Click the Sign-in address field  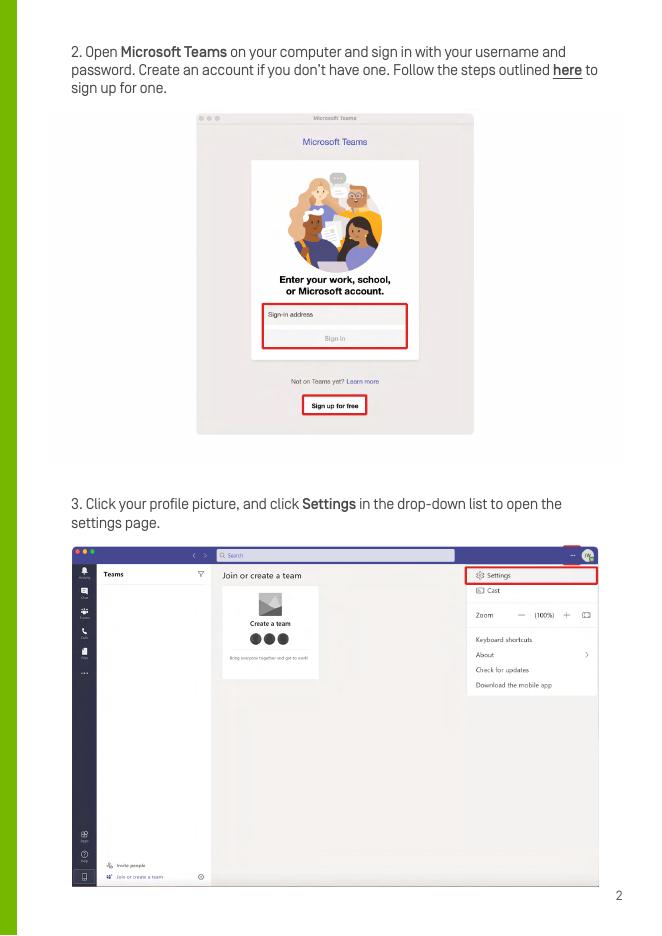click(x=334, y=315)
